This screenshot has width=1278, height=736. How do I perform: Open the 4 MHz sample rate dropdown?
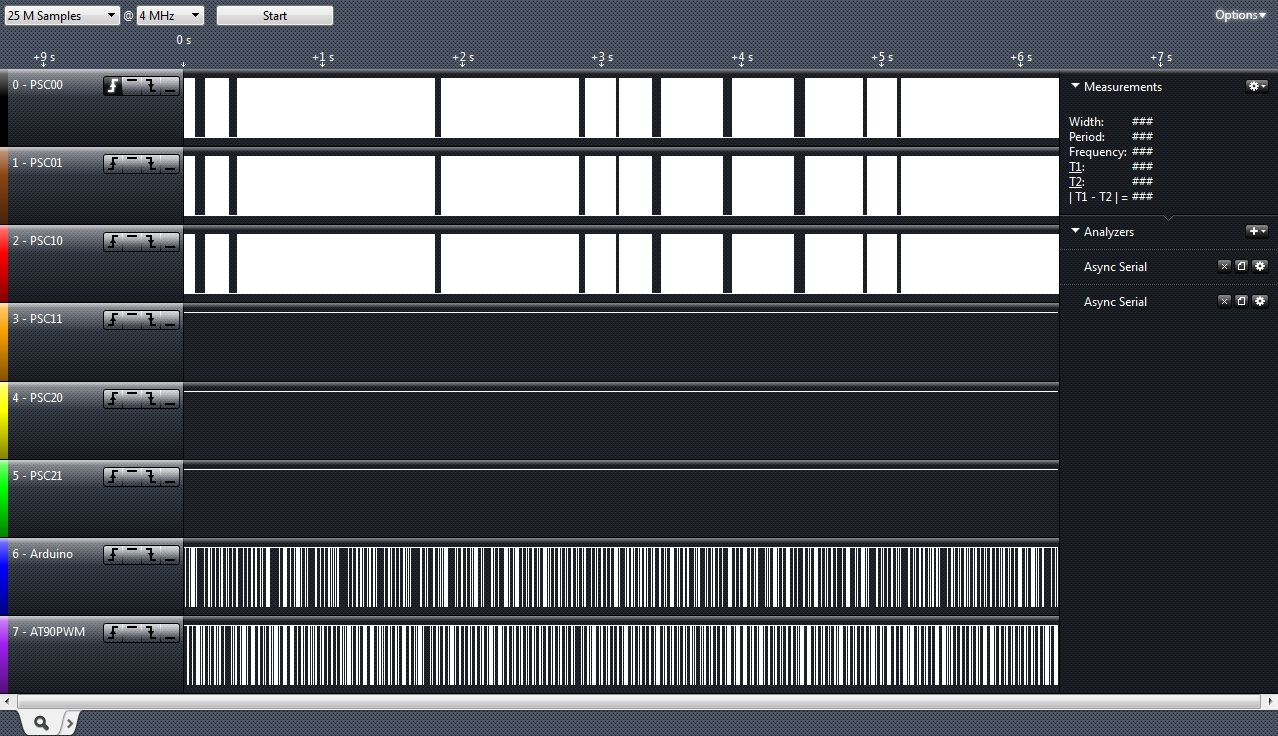point(170,16)
